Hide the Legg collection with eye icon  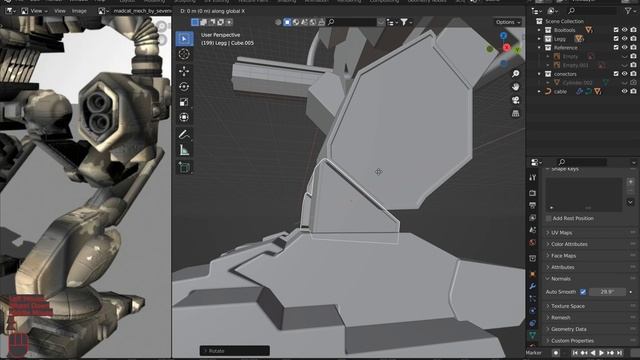coord(624,39)
